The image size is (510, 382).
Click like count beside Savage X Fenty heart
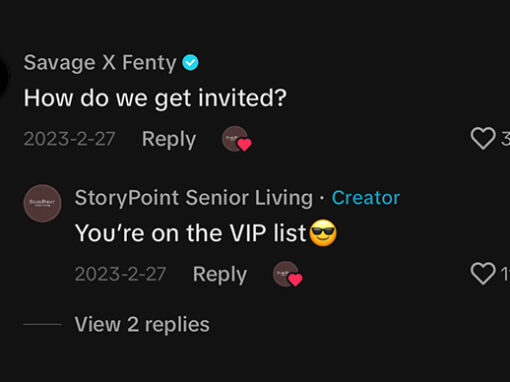[x=505, y=139]
